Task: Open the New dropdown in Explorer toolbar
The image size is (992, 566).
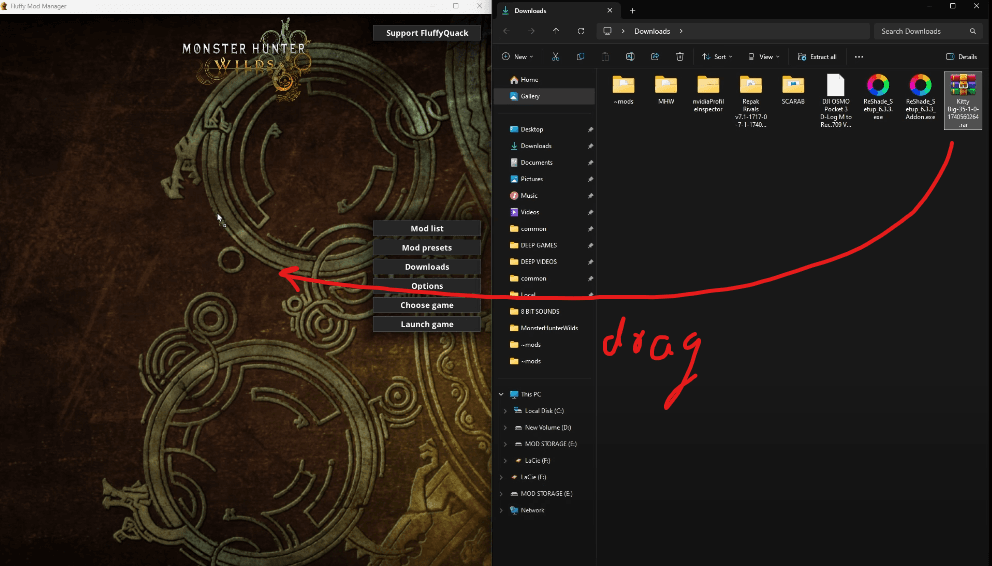Action: [x=518, y=57]
